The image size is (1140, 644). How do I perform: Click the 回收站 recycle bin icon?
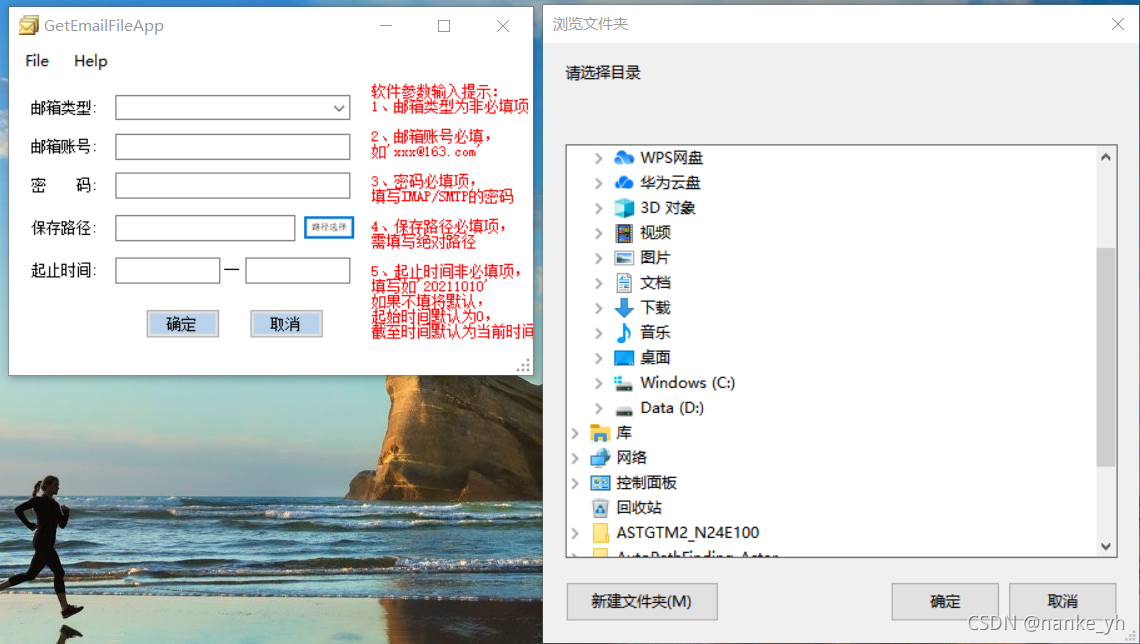coord(600,507)
